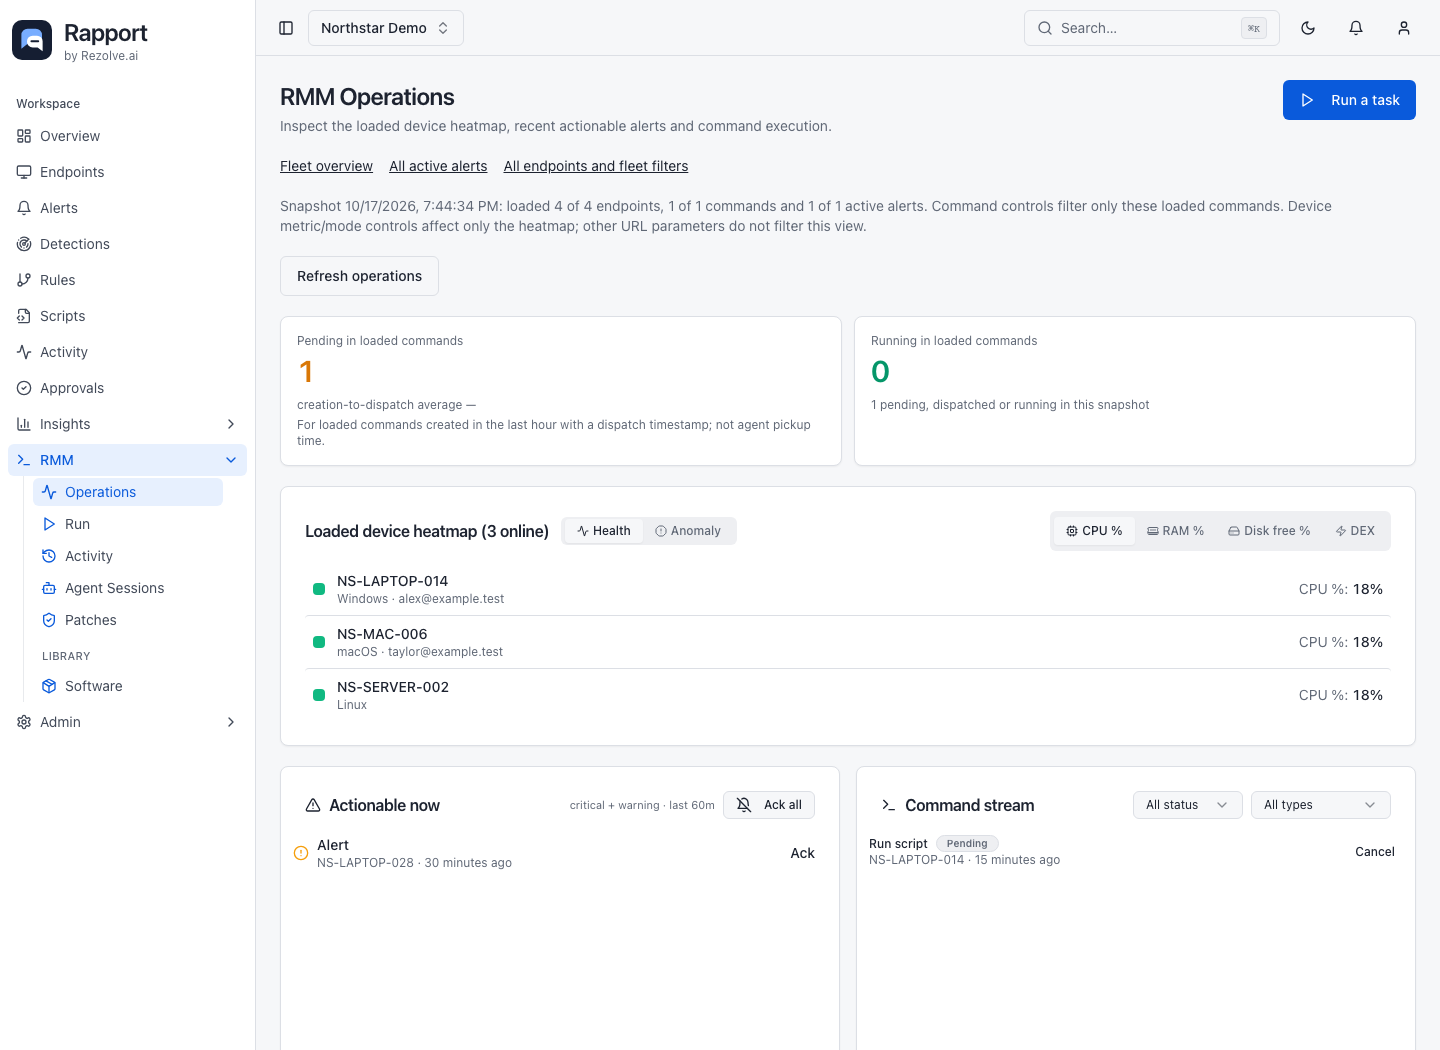Open RMM Run subpage
The height and width of the screenshot is (1050, 1440).
click(x=128, y=524)
